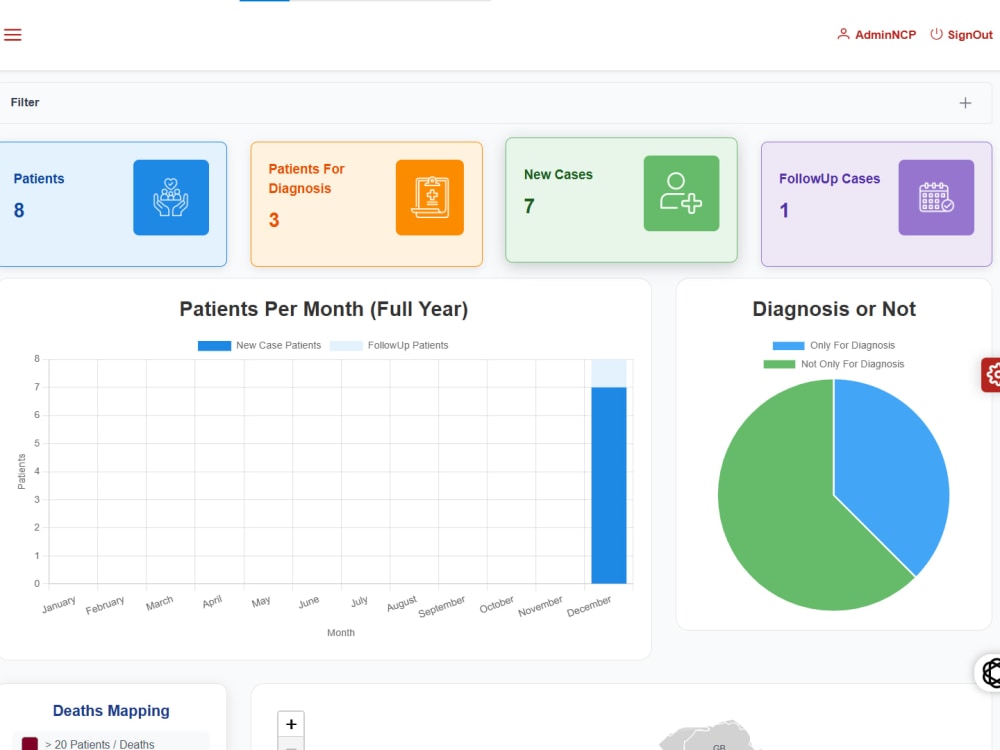This screenshot has width=1000, height=750.
Task: Click the Only For Diagnosis legend label
Action: point(852,345)
